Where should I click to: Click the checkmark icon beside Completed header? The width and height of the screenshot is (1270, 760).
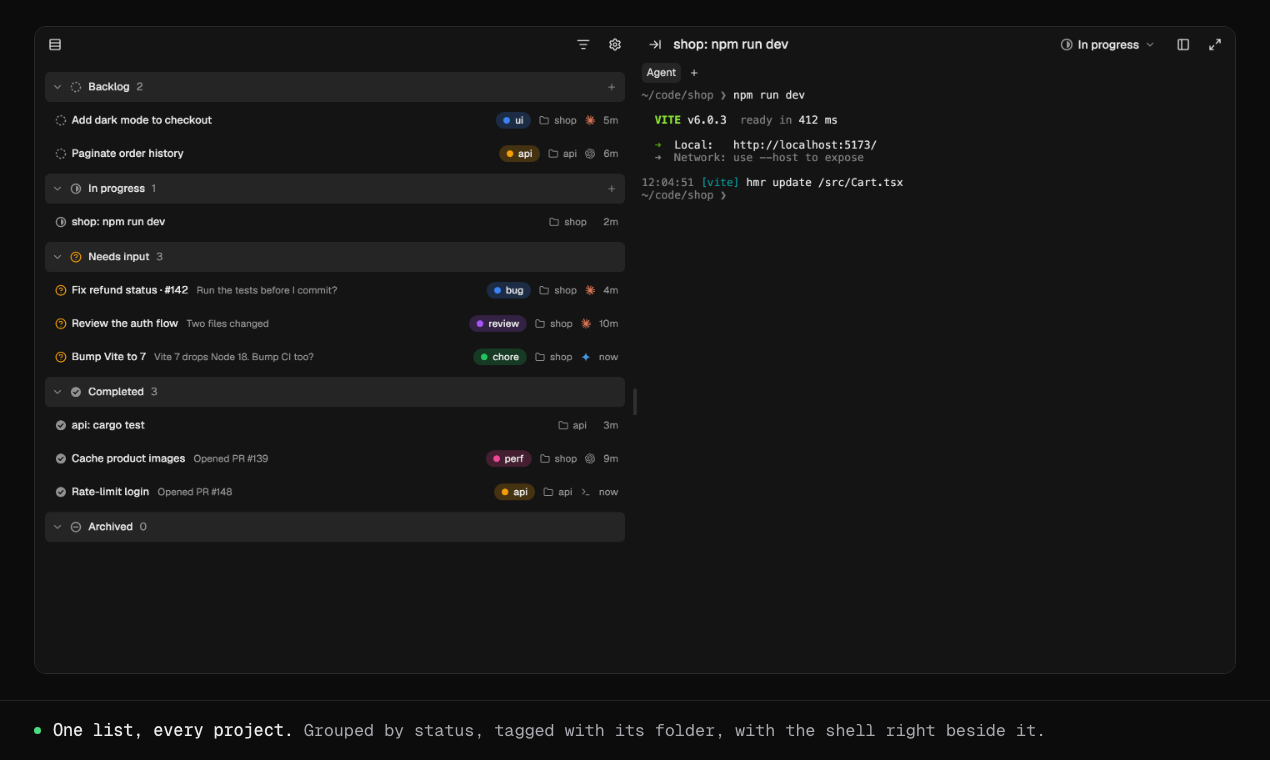click(x=76, y=392)
